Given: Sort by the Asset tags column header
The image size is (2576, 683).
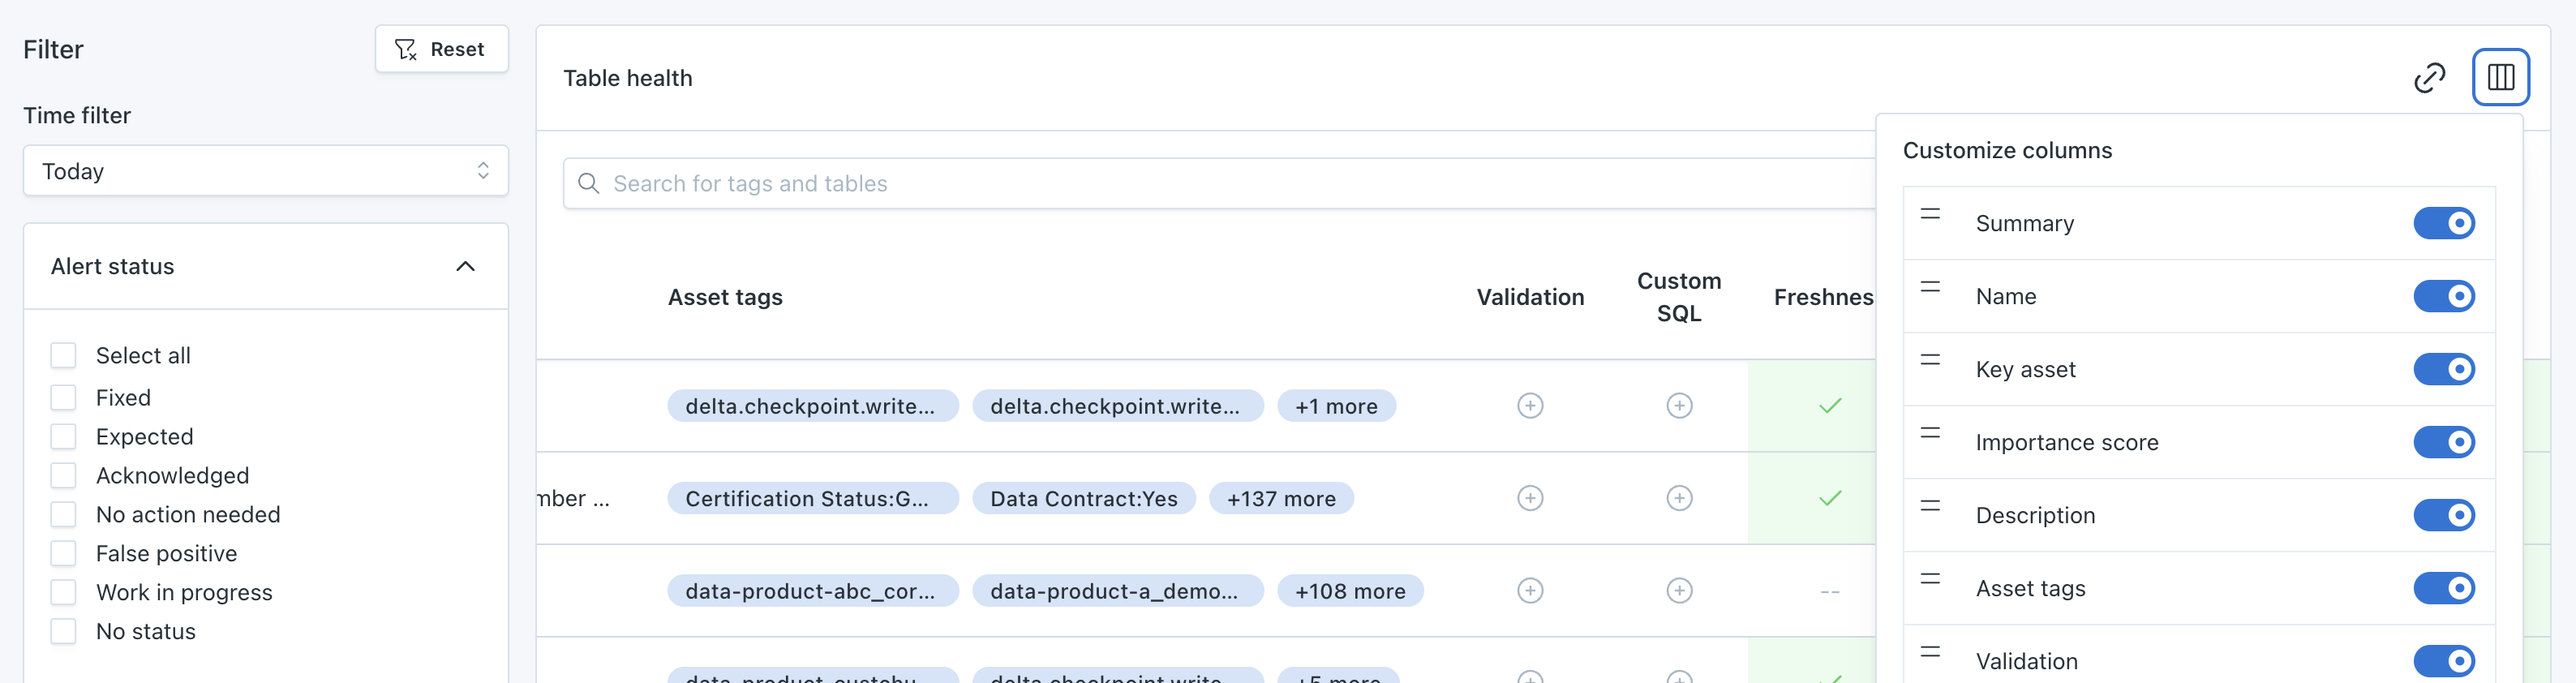Looking at the screenshot, I should pos(725,297).
